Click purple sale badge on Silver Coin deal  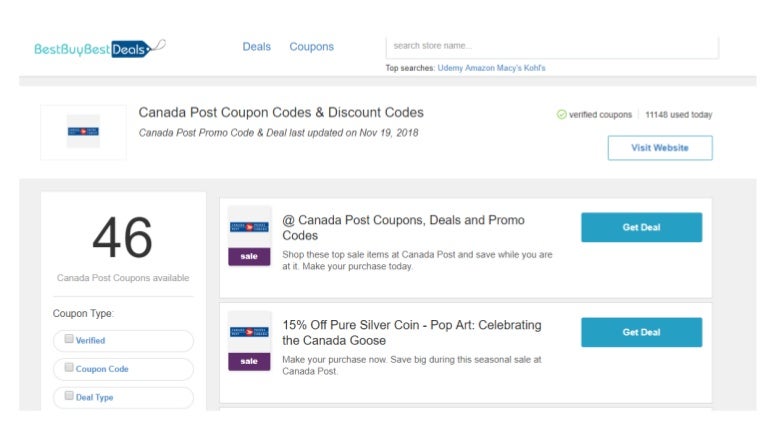tap(249, 361)
